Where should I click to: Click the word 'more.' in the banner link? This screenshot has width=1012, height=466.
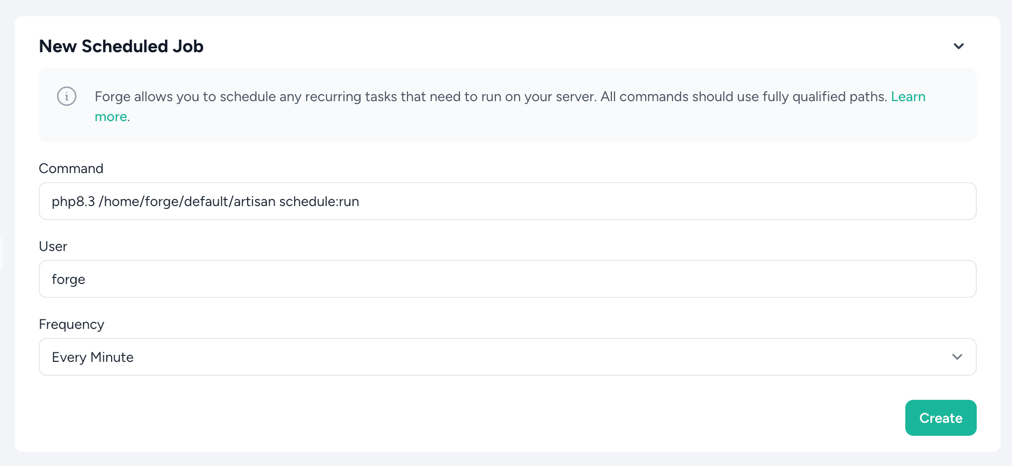[111, 117]
